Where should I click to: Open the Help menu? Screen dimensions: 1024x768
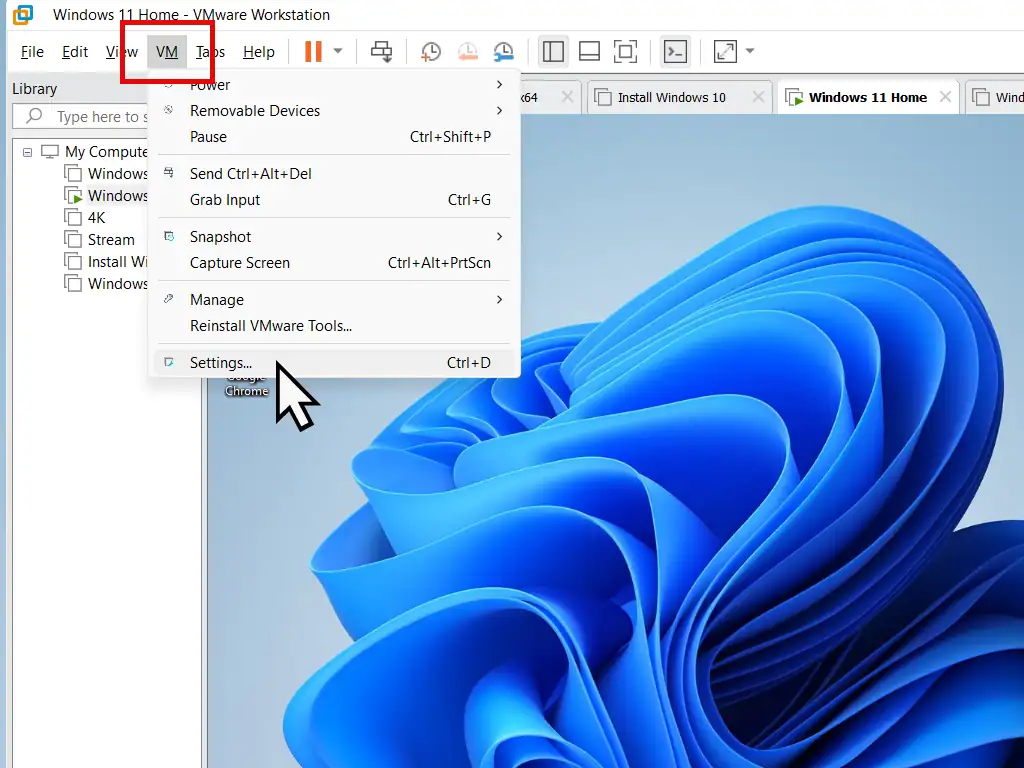259,52
